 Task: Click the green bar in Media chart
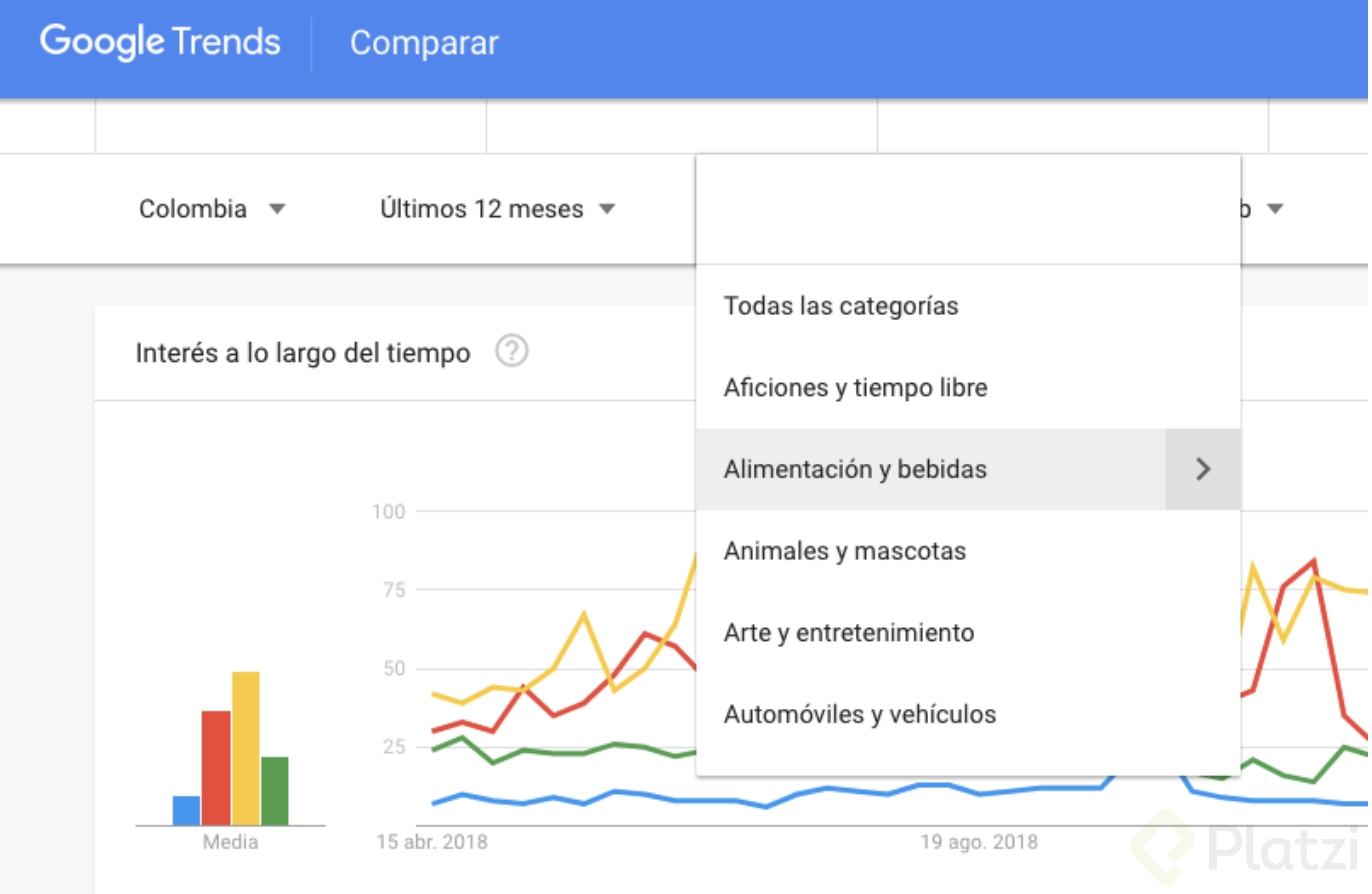point(275,791)
